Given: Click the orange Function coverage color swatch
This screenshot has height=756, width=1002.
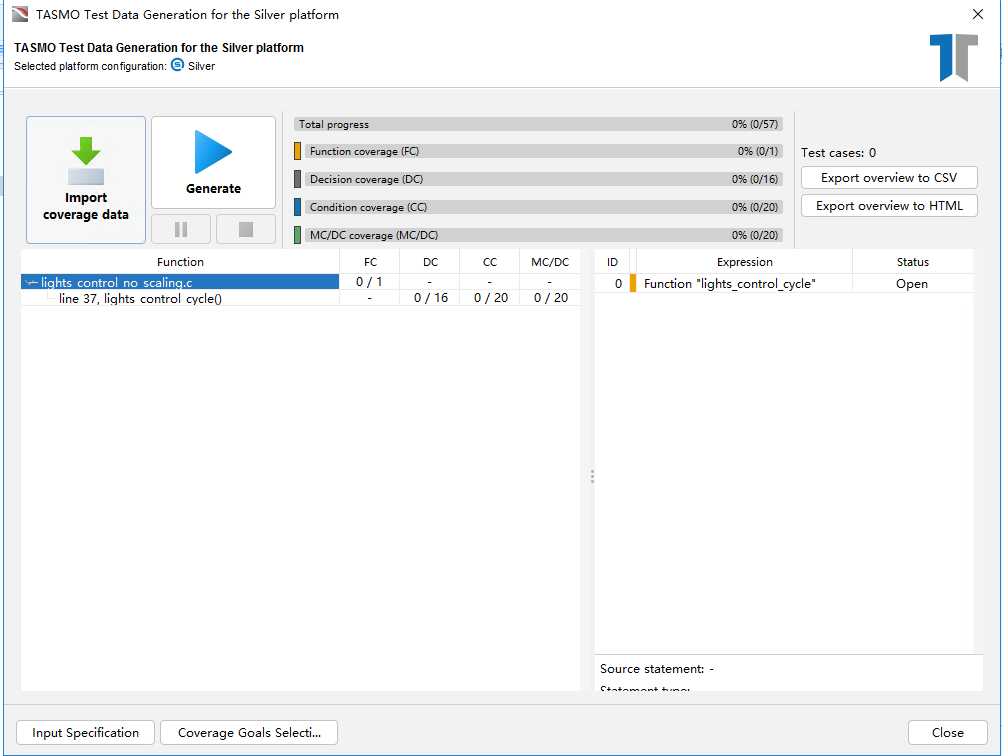Looking at the screenshot, I should (297, 151).
